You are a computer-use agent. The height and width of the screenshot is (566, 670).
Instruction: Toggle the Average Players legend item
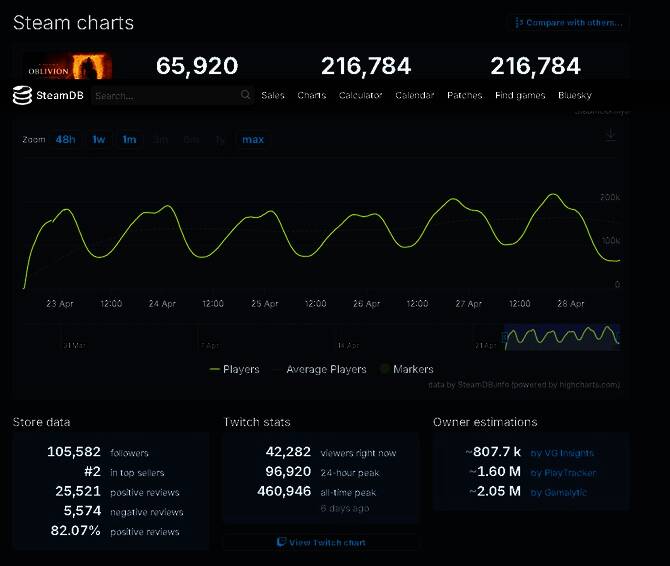[318, 369]
